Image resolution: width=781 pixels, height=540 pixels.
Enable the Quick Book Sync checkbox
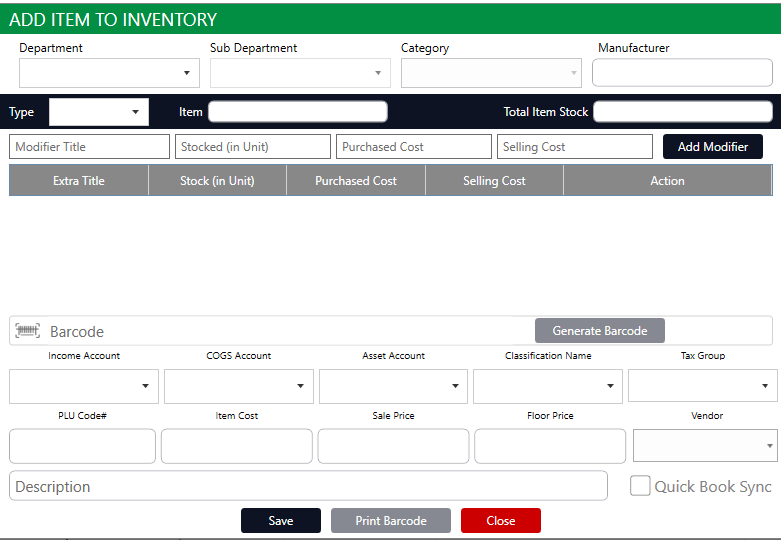[x=640, y=486]
